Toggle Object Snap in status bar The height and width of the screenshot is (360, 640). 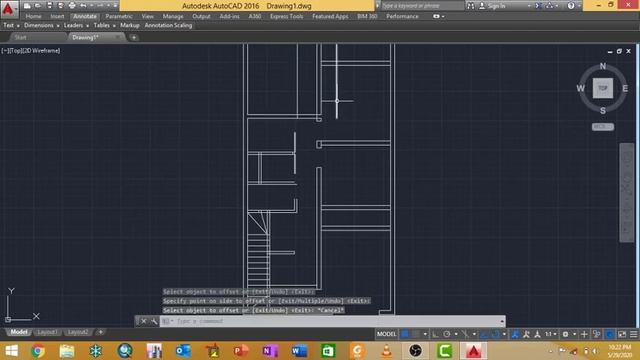point(495,334)
